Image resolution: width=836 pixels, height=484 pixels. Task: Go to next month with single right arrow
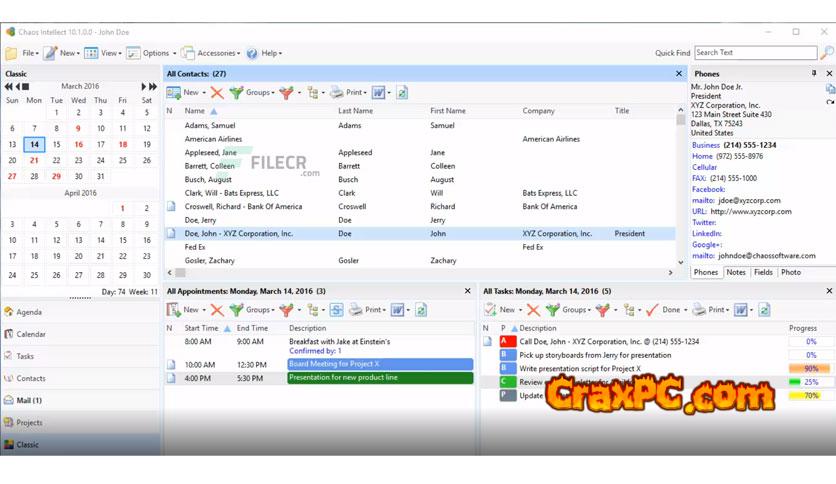click(x=143, y=86)
